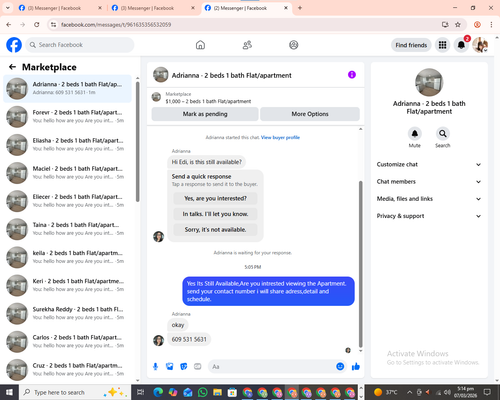Click into the Search Facebook field
The height and width of the screenshot is (400, 500).
[80, 45]
